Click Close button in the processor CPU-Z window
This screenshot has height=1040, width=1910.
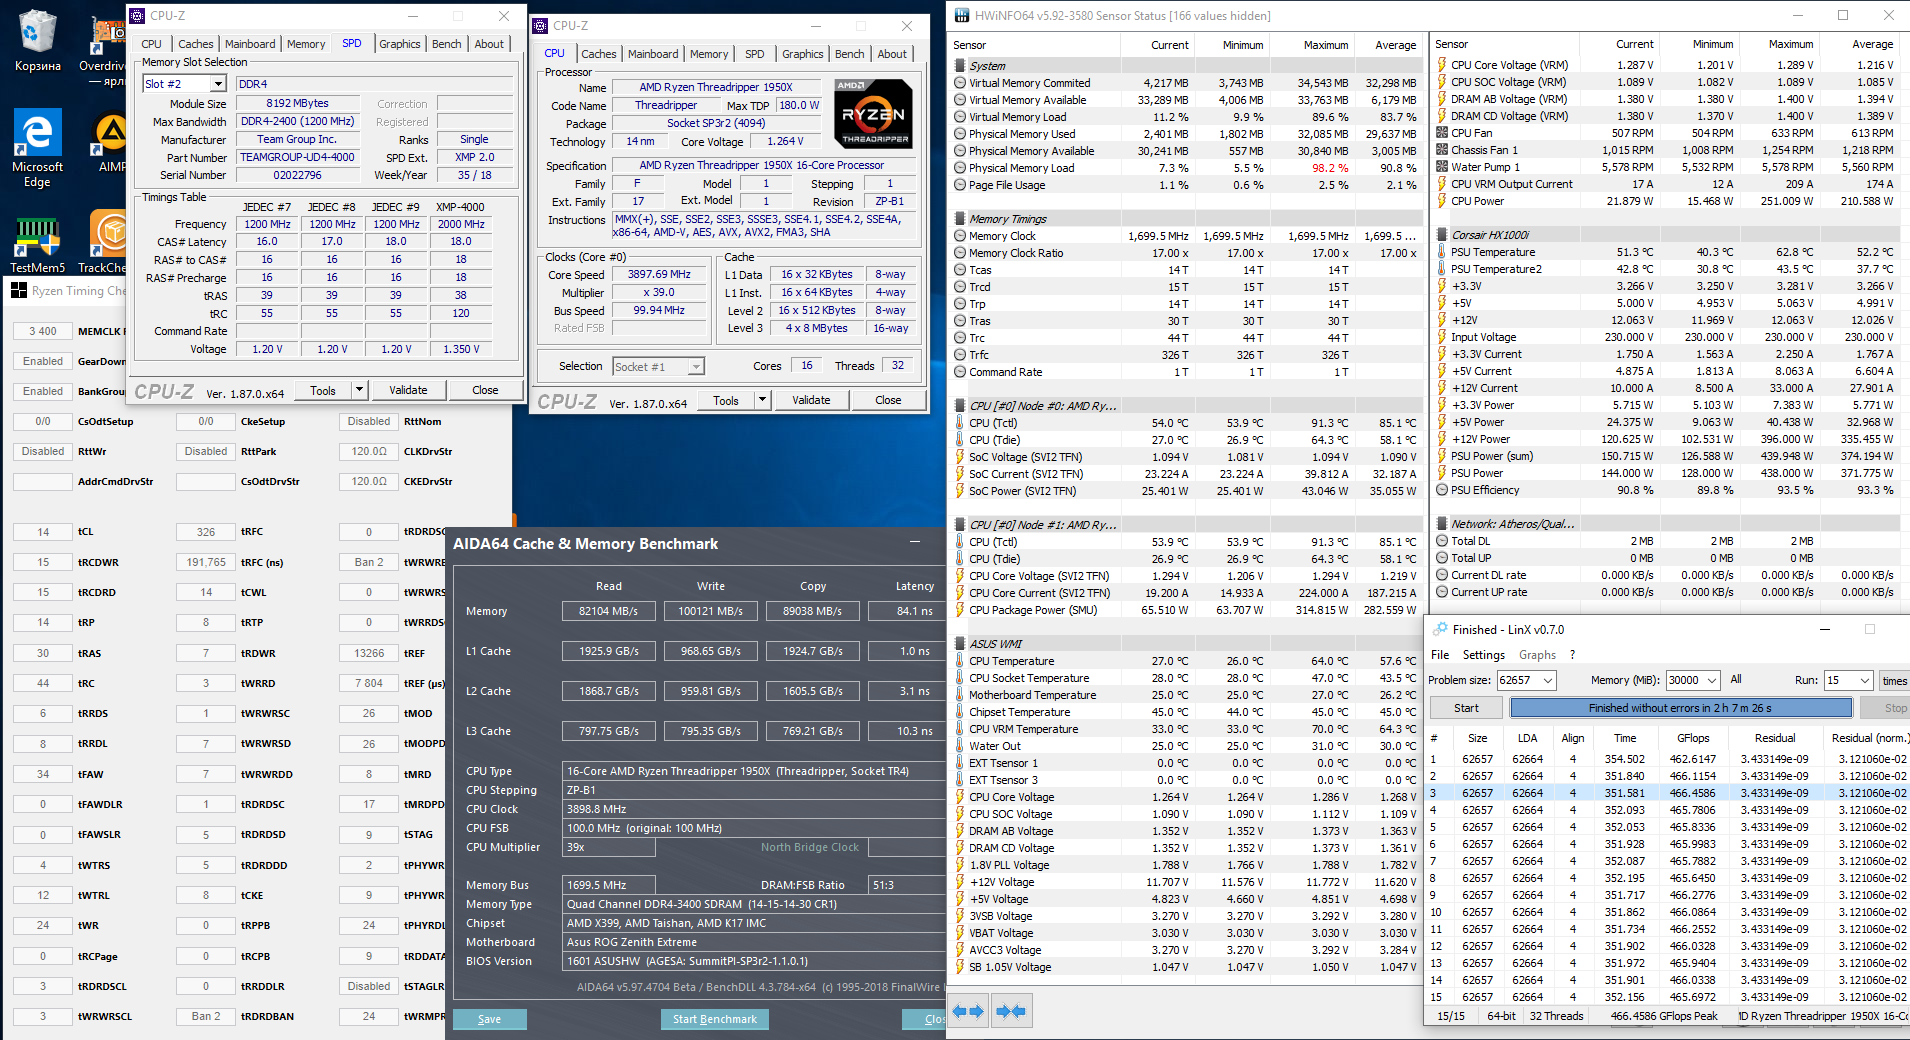point(888,400)
